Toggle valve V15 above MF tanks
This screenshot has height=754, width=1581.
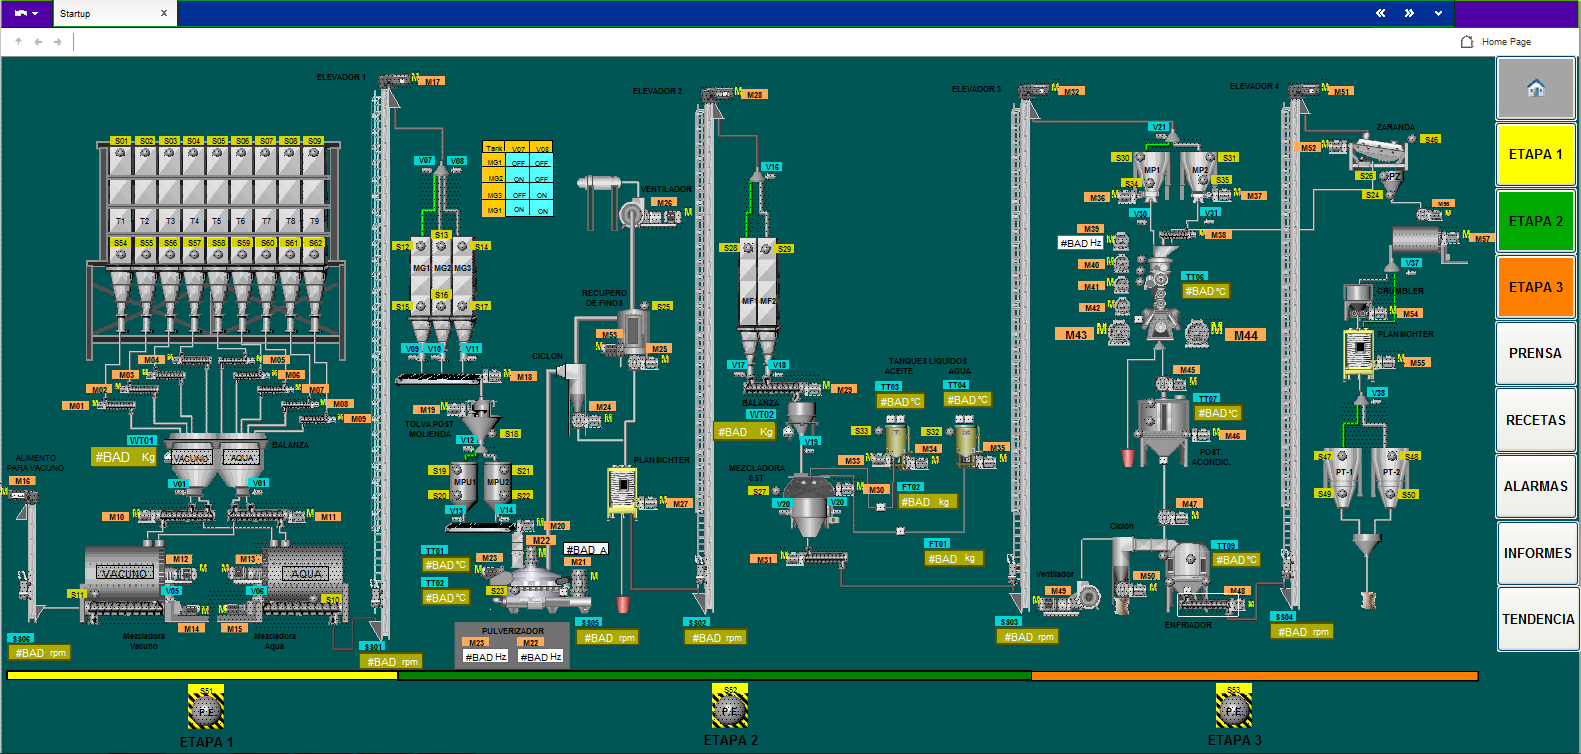click(x=771, y=167)
